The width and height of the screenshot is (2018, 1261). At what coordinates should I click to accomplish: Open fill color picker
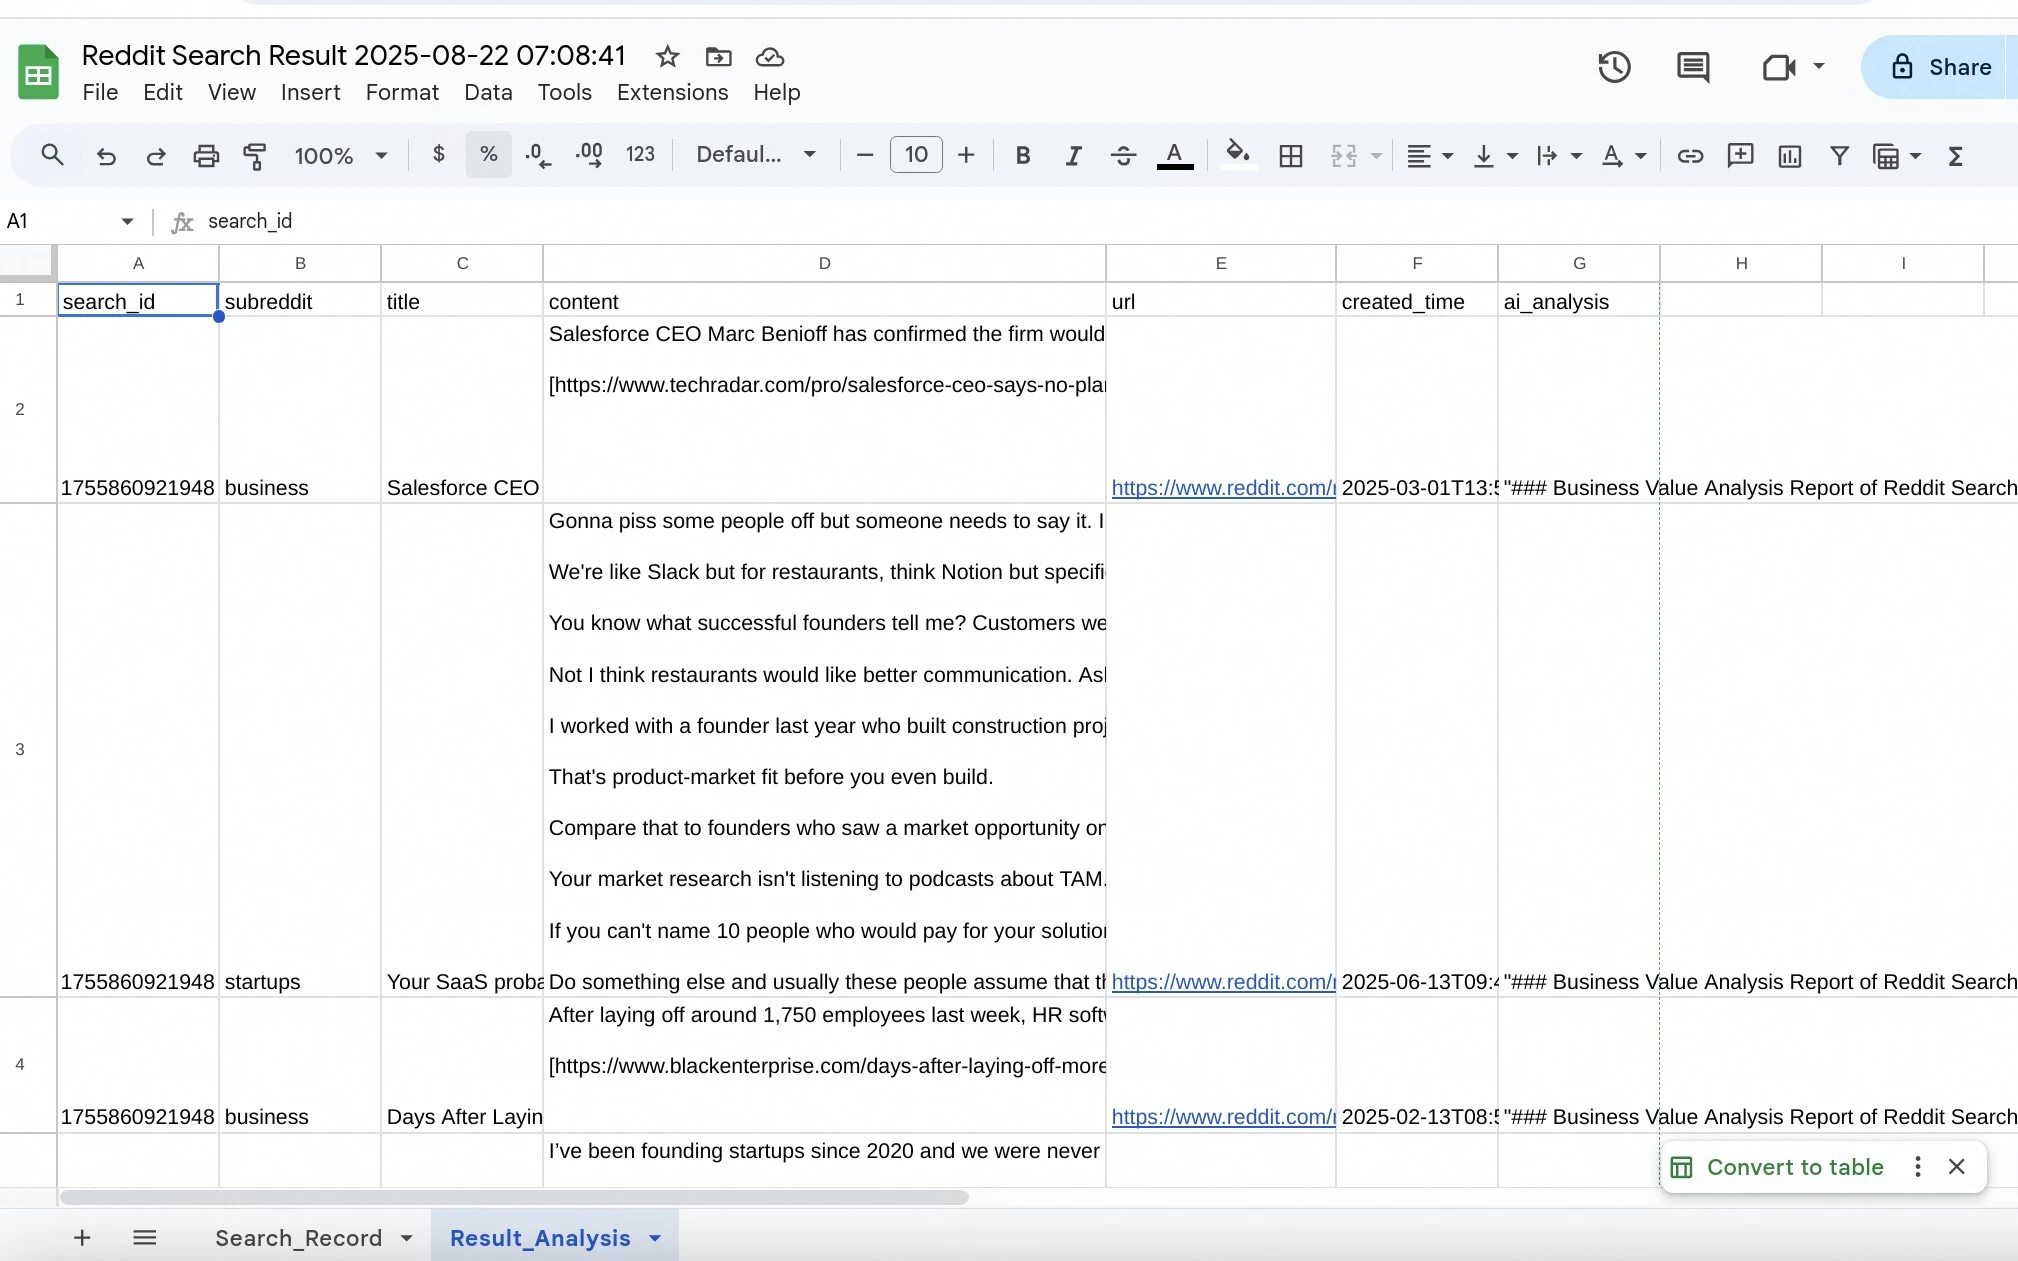(1238, 154)
